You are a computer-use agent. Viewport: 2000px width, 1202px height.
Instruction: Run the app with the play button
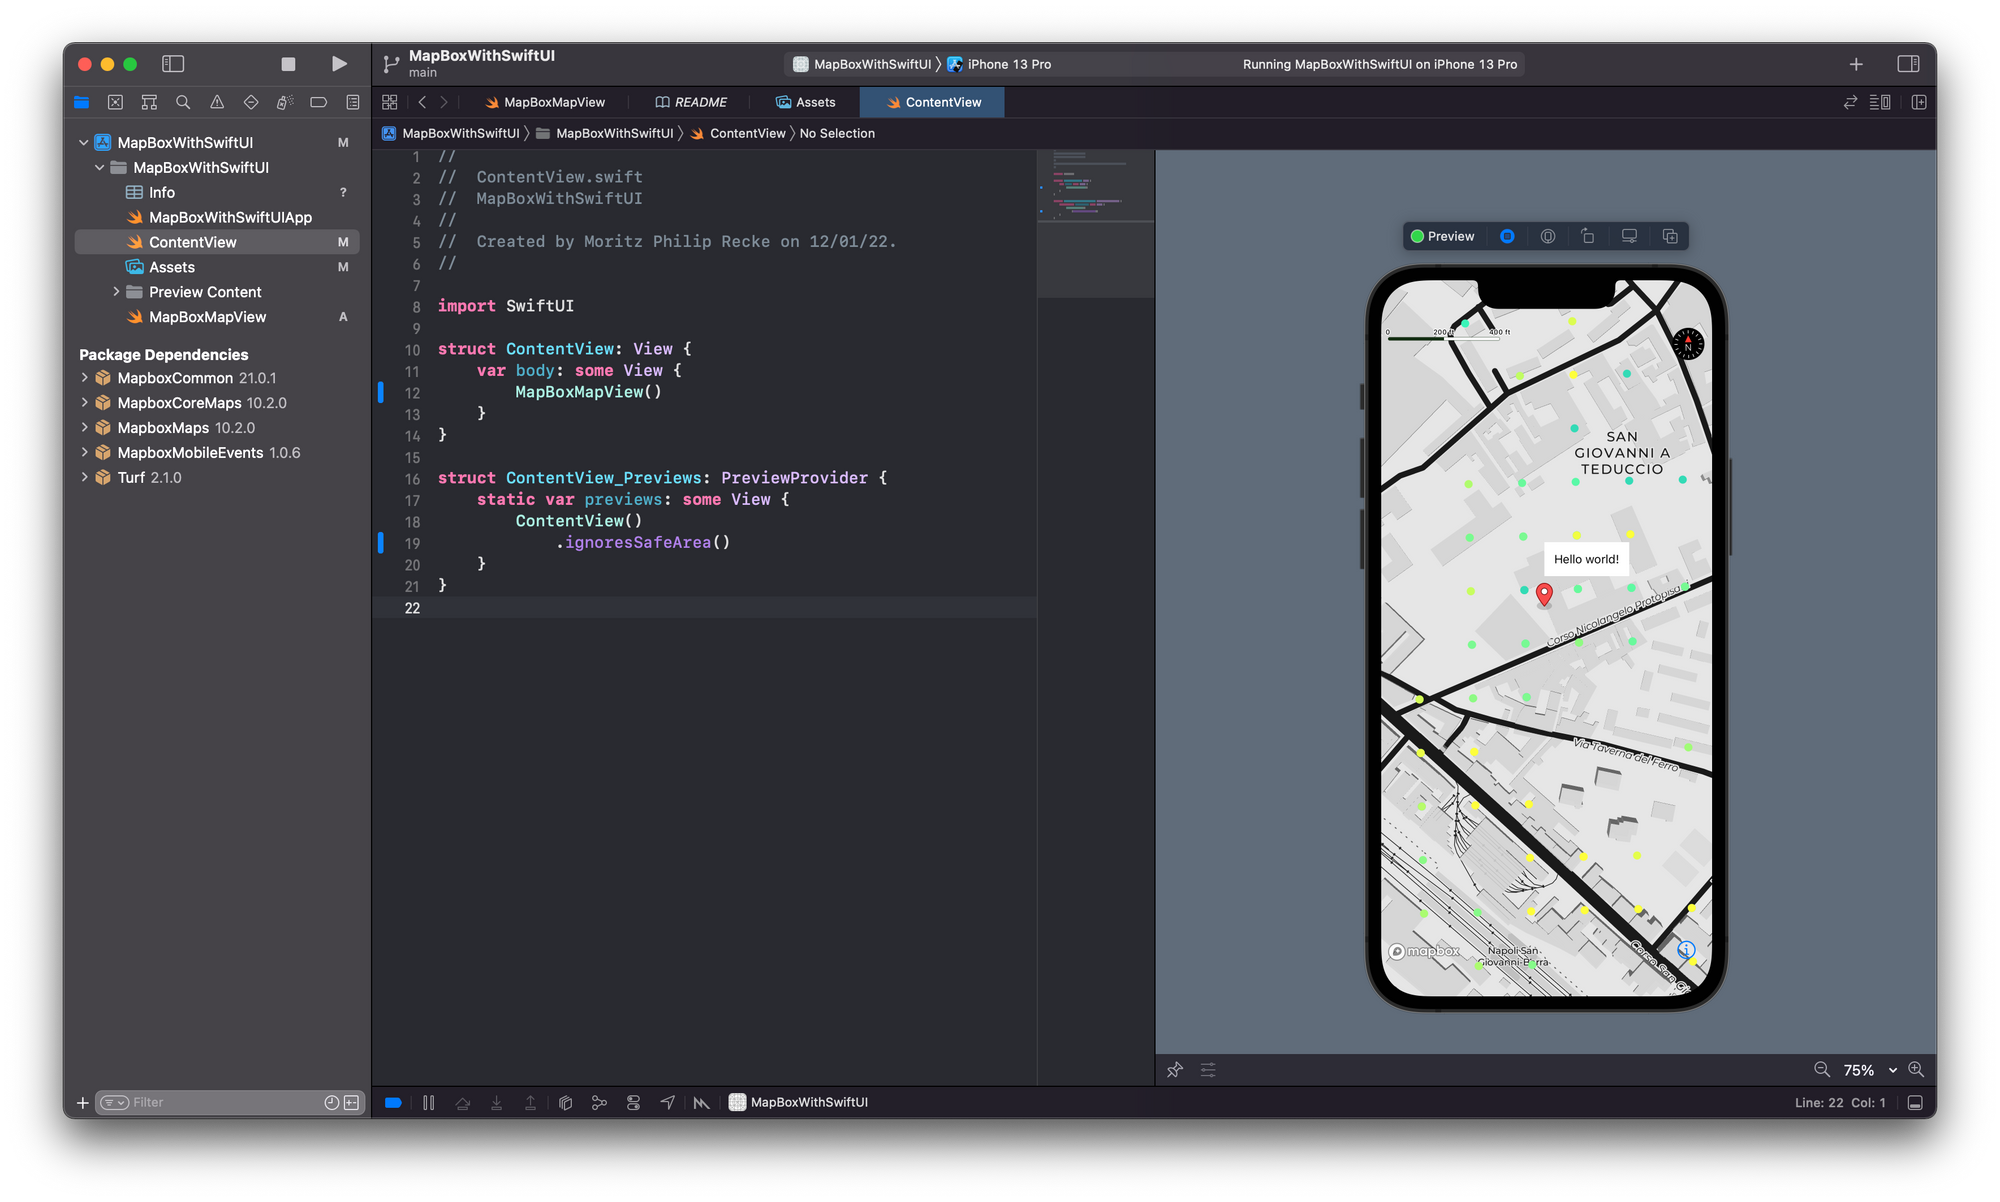pos(339,63)
